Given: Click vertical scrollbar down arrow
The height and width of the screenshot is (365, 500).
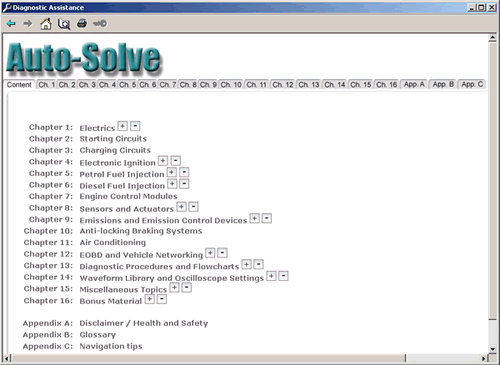Looking at the screenshot, I should tap(493, 349).
